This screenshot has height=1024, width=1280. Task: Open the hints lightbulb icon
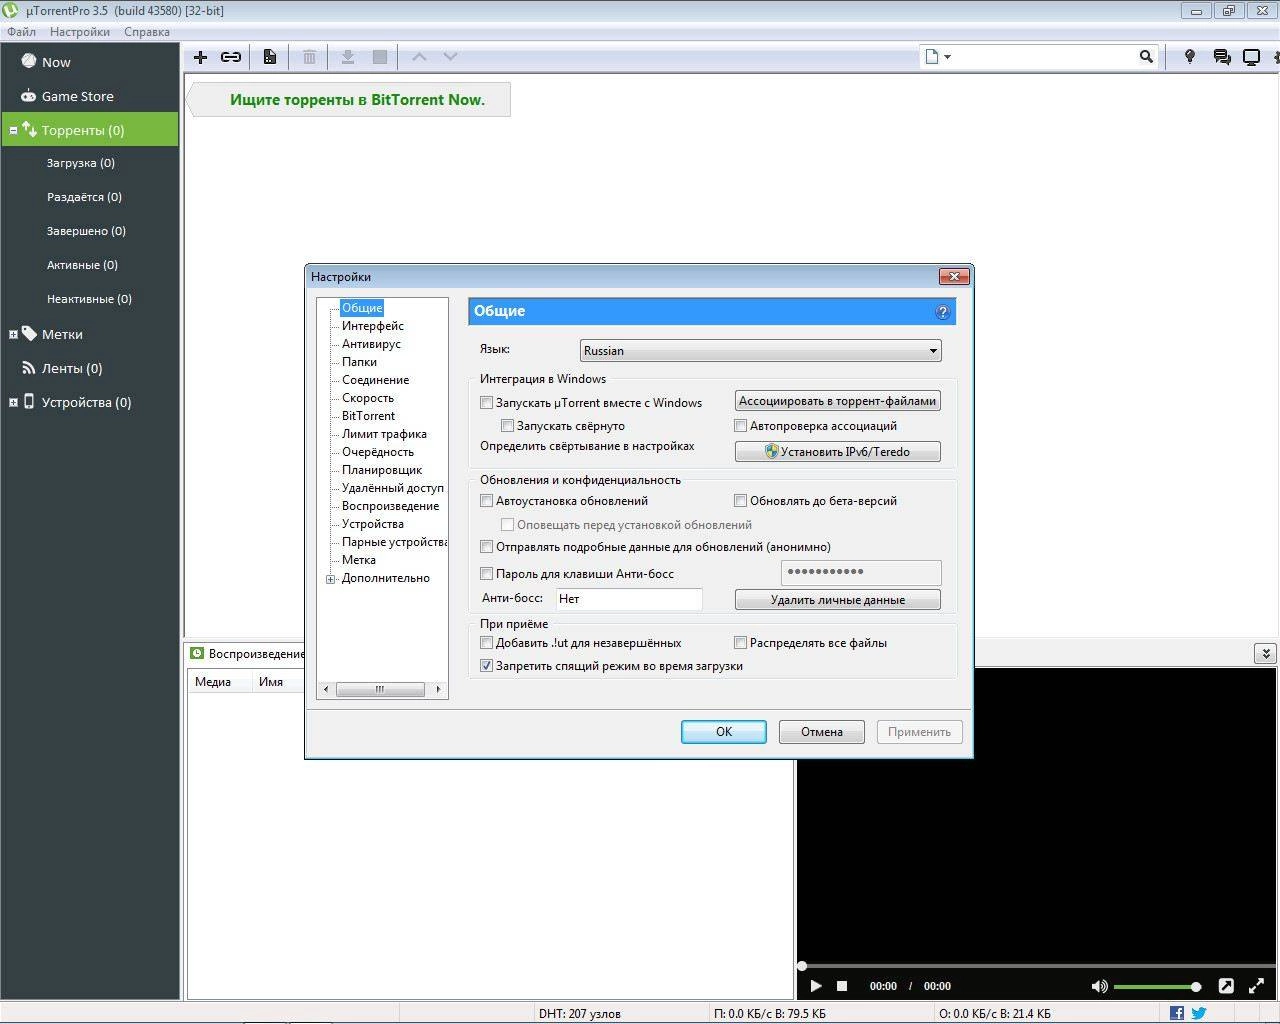(1189, 56)
